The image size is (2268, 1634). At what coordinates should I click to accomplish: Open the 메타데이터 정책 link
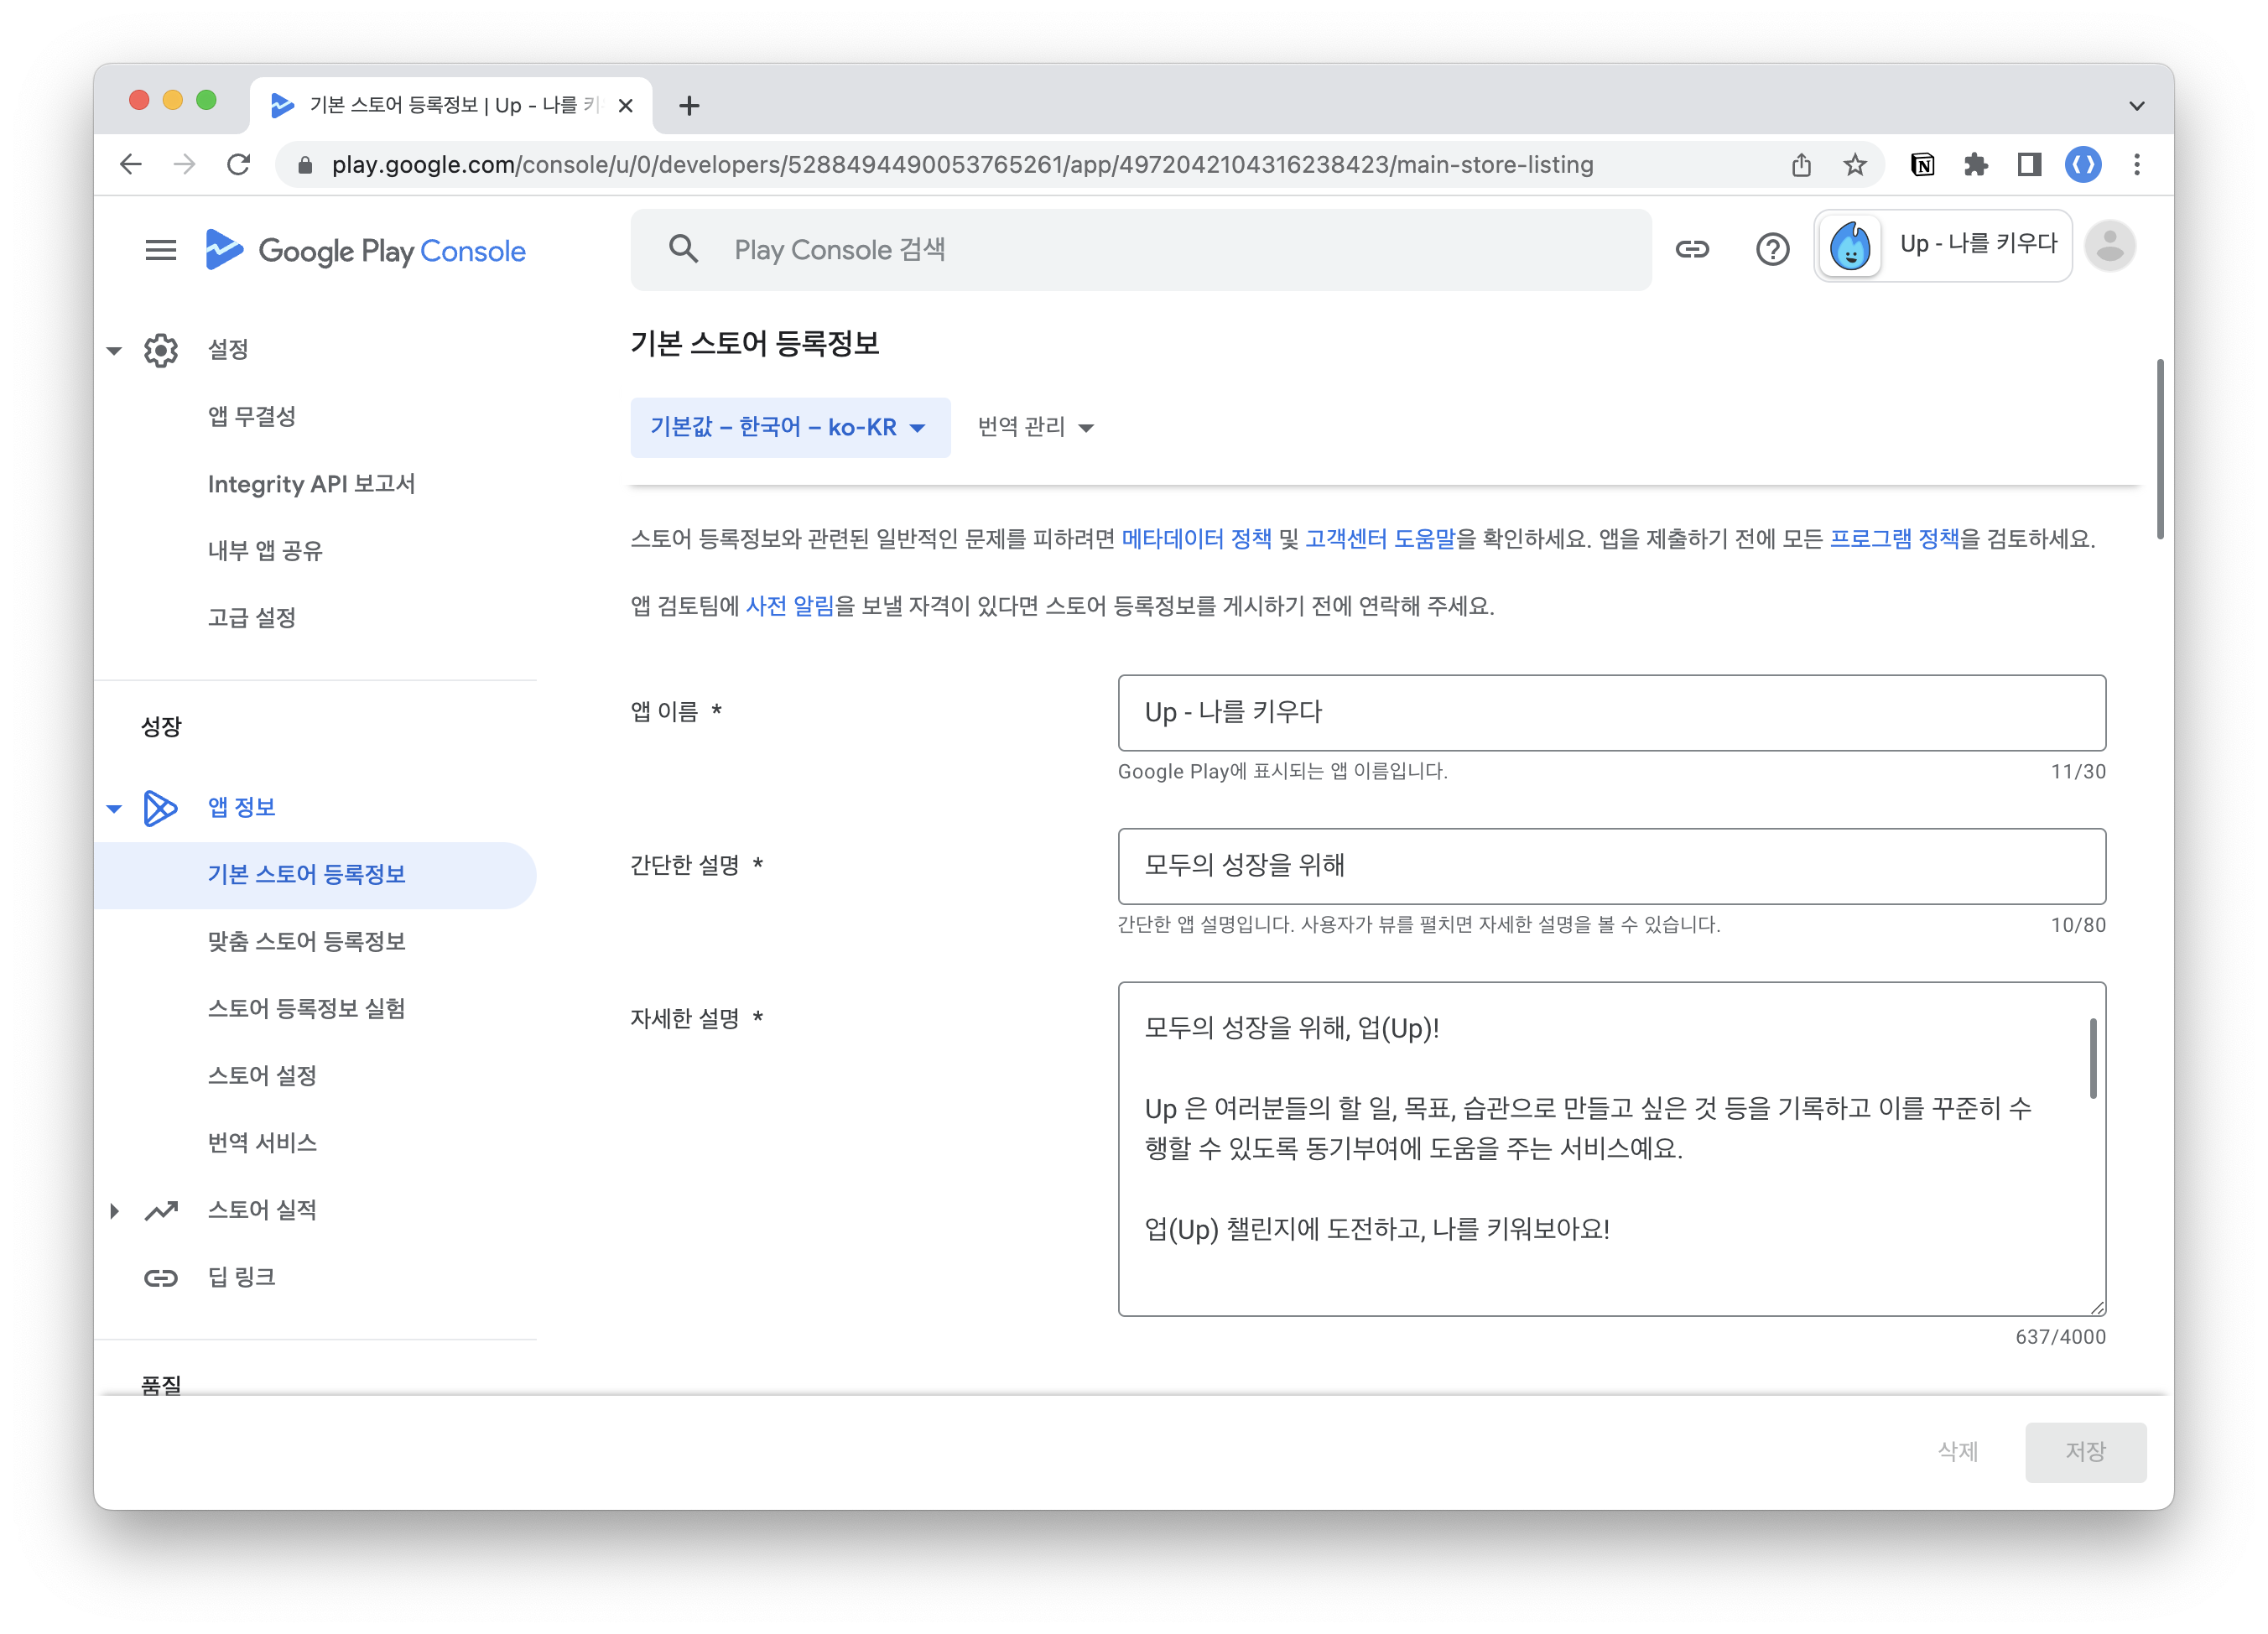[x=1196, y=539]
